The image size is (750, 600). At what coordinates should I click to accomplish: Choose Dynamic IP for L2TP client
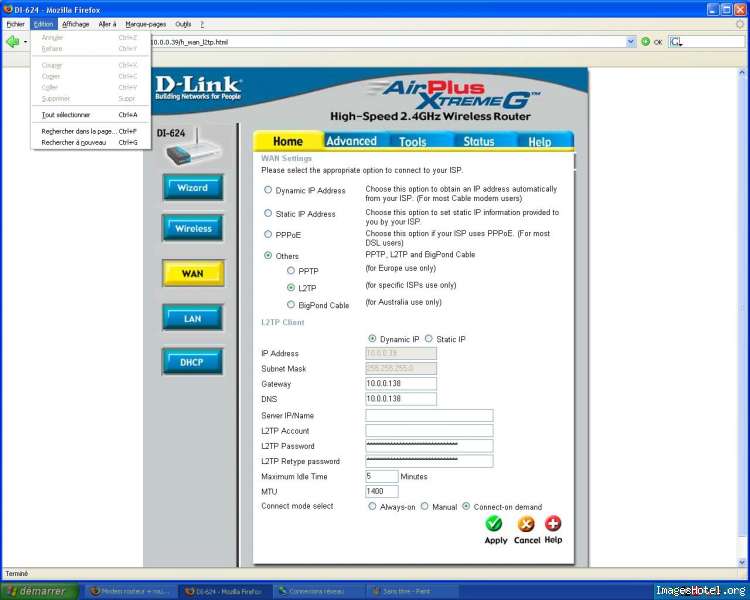(372, 338)
